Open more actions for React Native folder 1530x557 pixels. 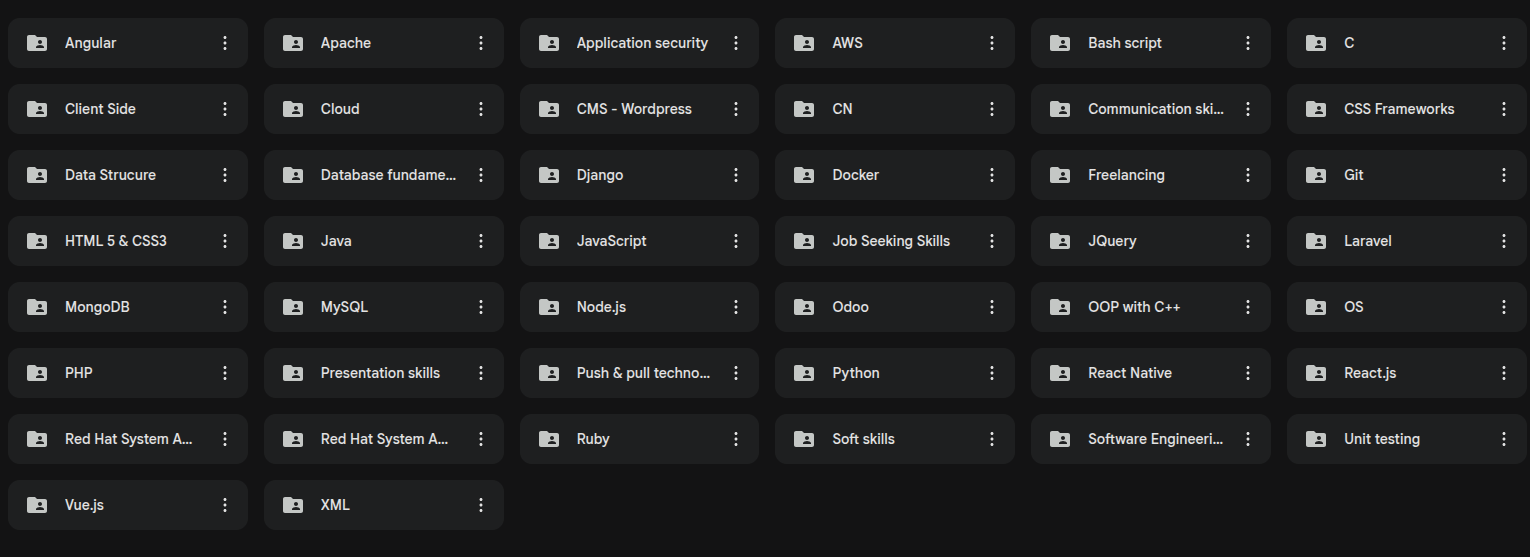tap(1248, 373)
